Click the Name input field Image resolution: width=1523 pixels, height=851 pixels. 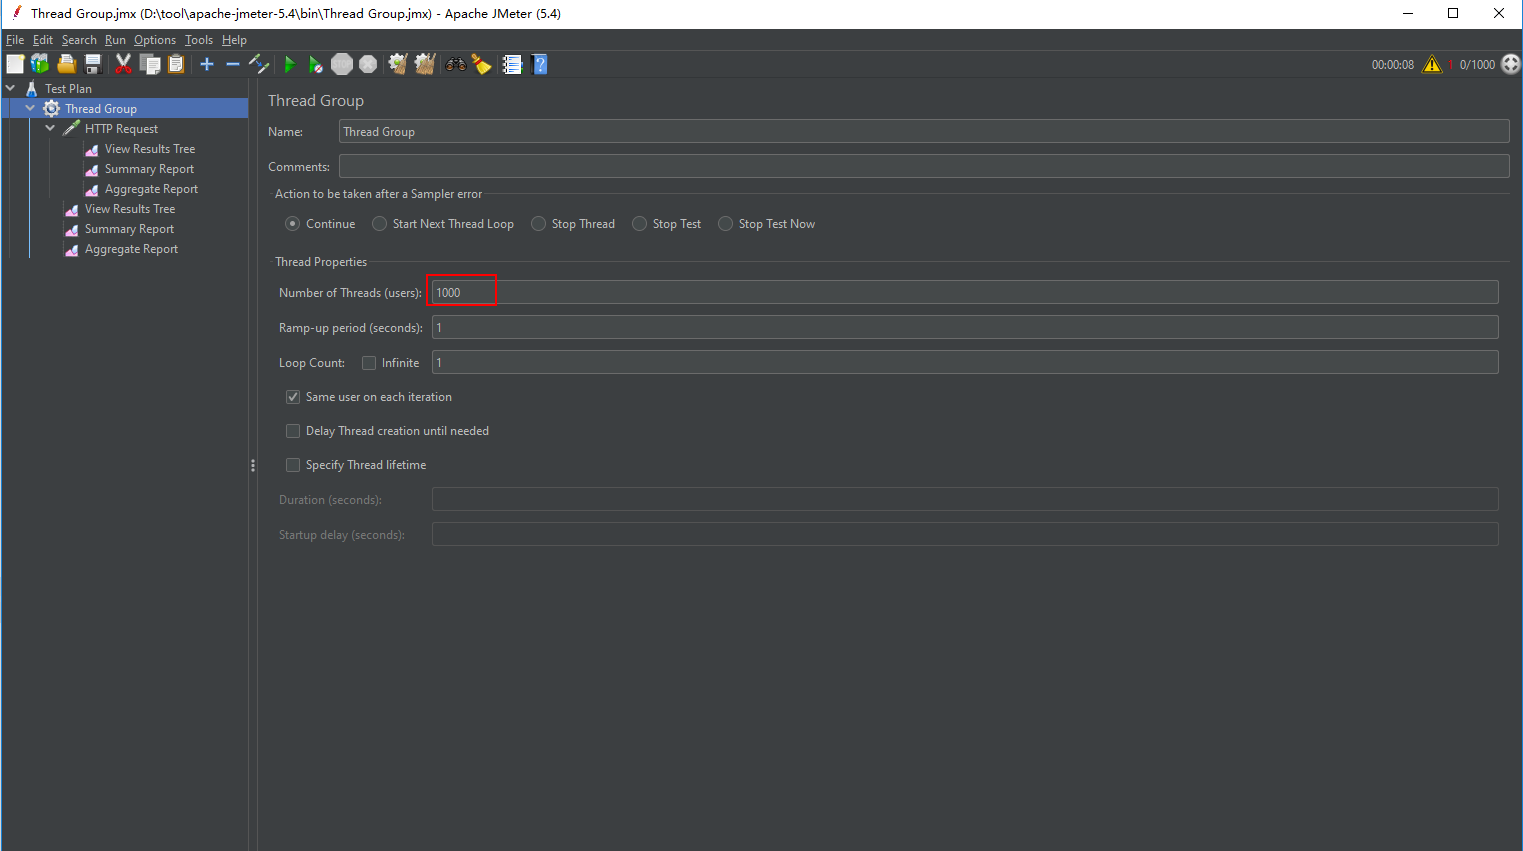pyautogui.click(x=924, y=131)
